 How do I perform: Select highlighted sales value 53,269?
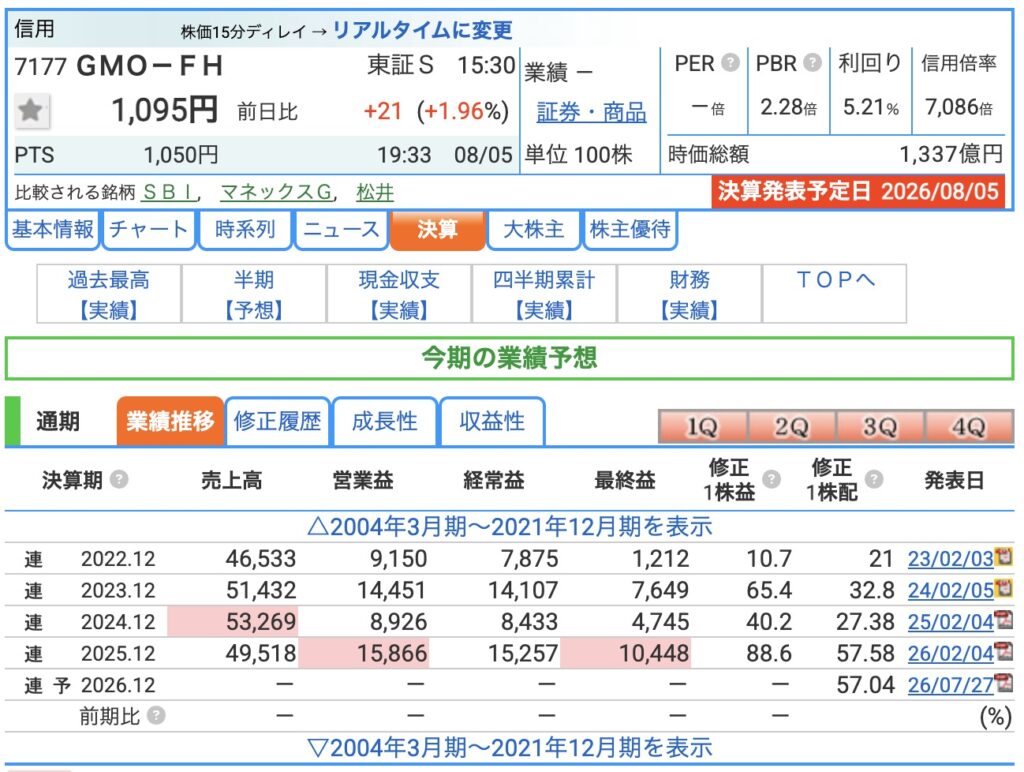pyautogui.click(x=233, y=621)
